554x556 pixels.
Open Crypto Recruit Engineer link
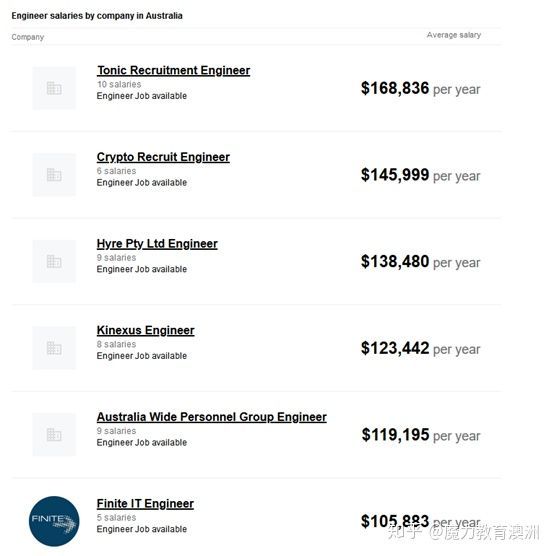(x=163, y=157)
